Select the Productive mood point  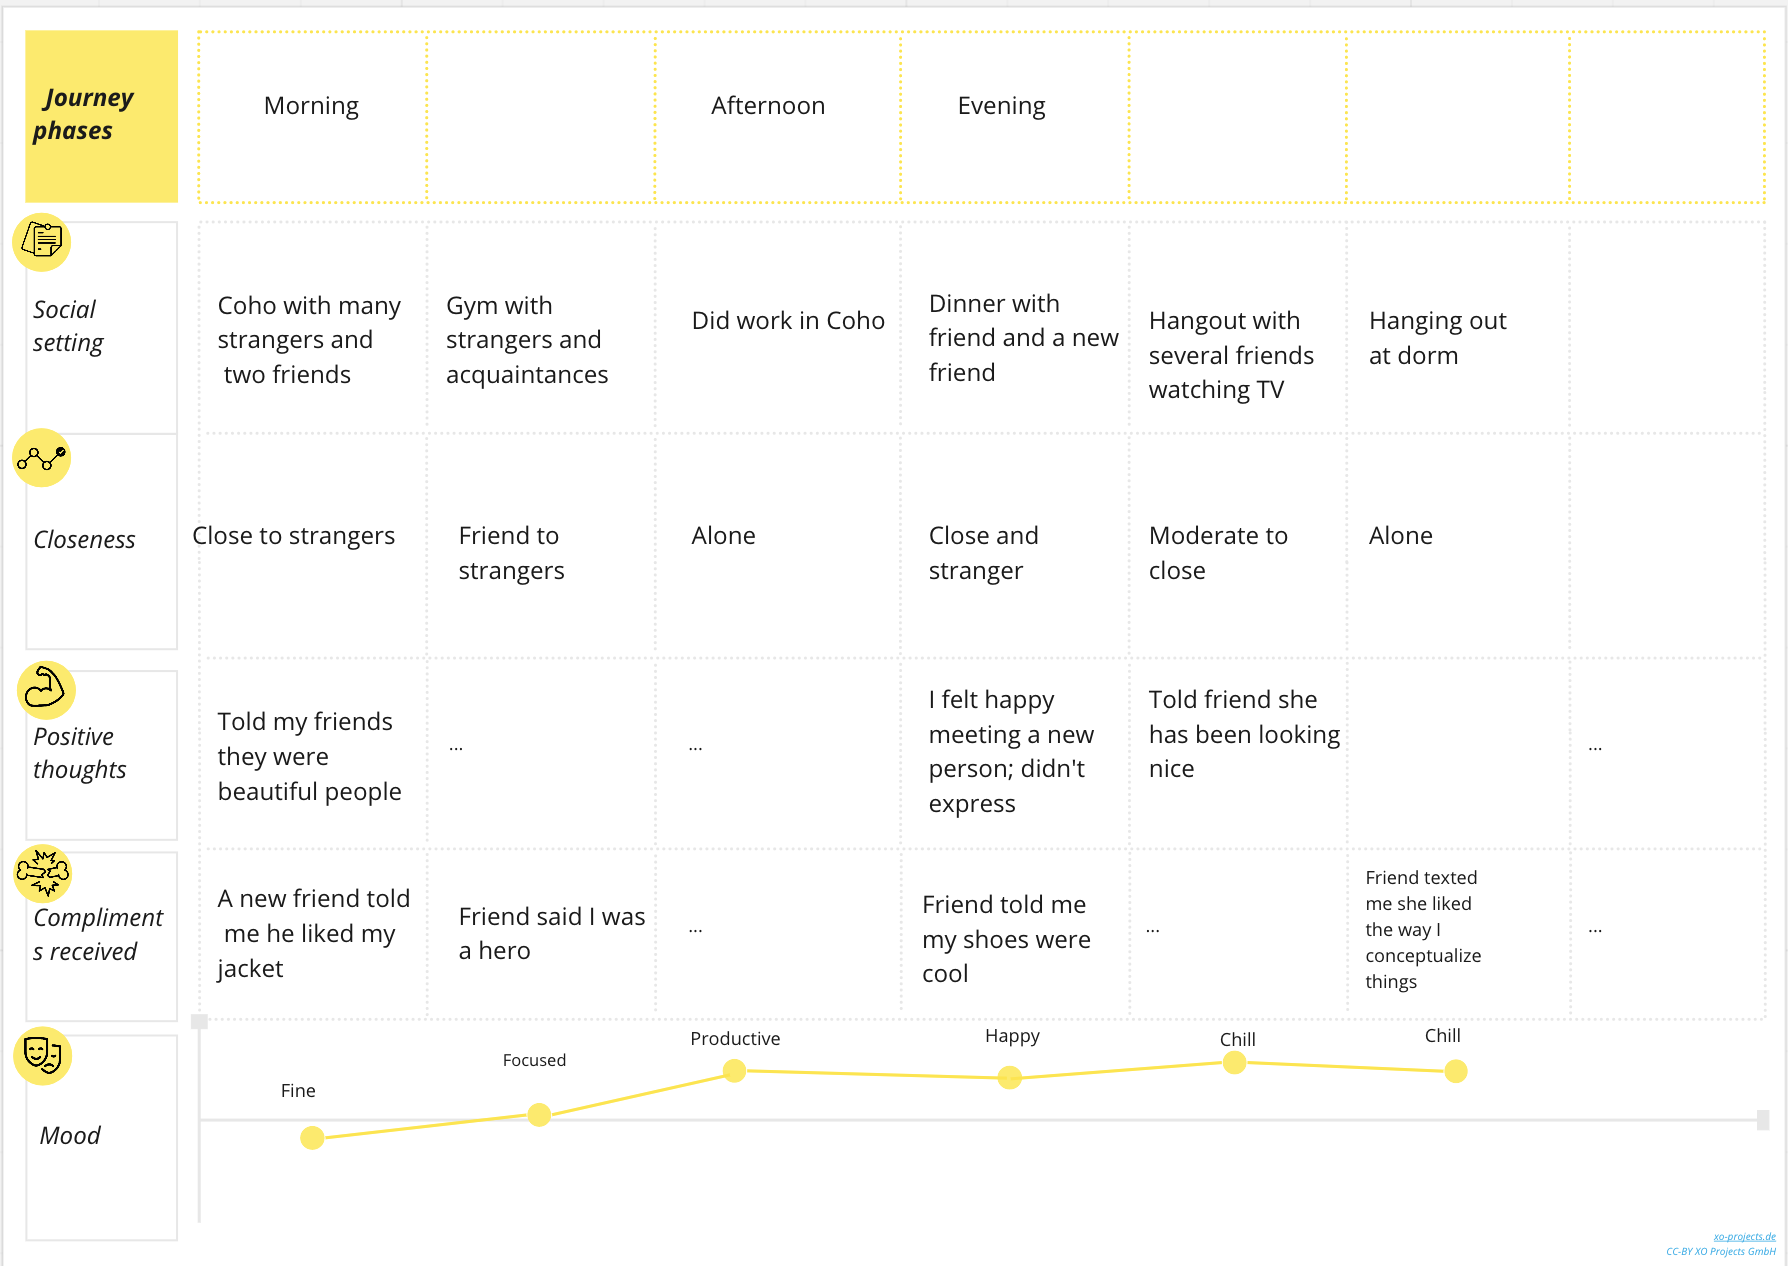click(x=735, y=1071)
